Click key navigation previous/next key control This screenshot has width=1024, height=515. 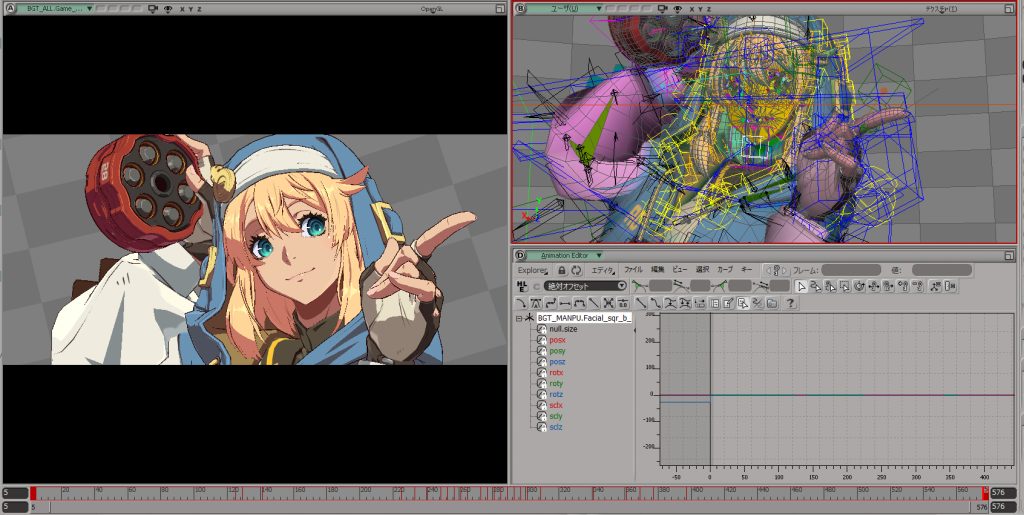pos(776,270)
